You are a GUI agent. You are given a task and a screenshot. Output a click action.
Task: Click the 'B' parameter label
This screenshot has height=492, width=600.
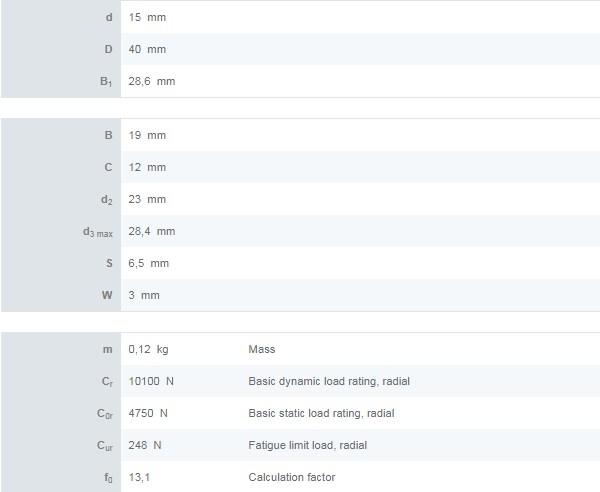[109, 135]
